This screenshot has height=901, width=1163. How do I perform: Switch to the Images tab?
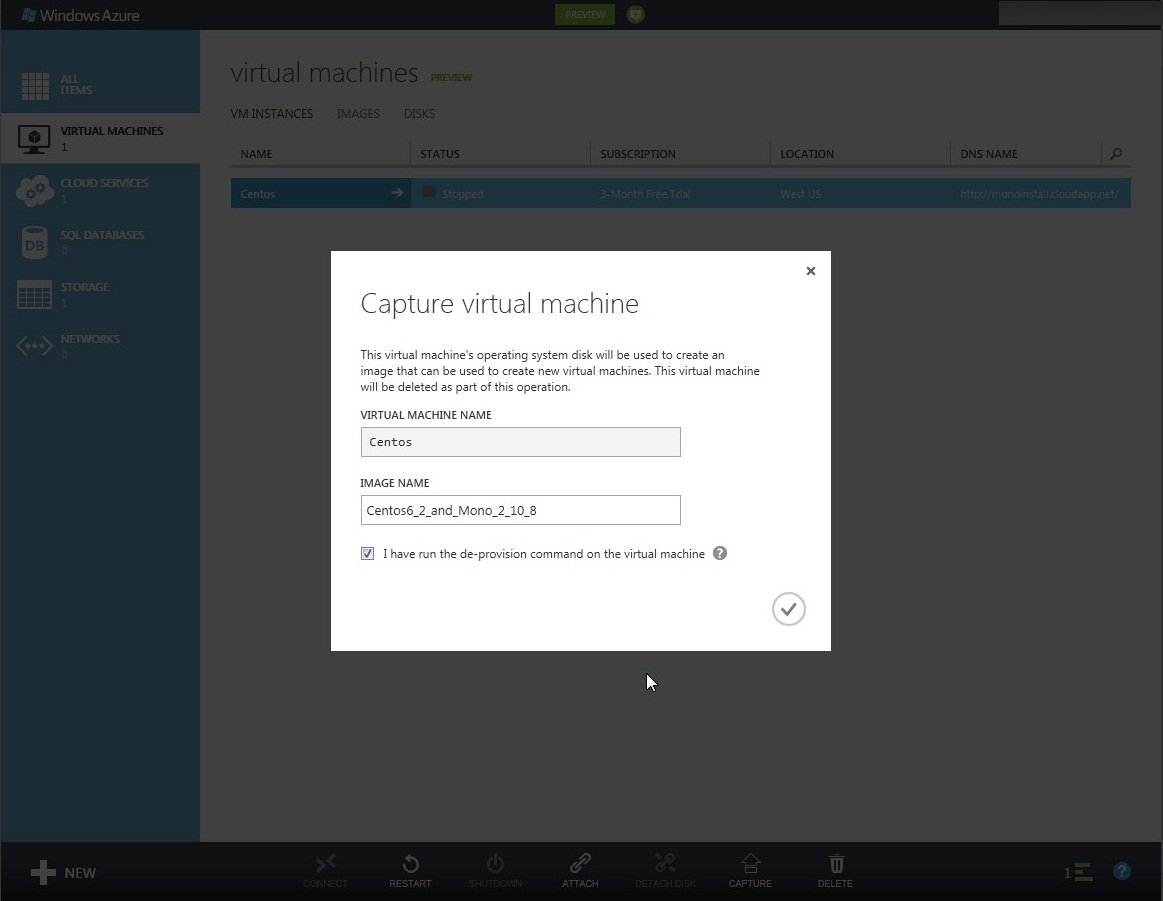tap(358, 114)
